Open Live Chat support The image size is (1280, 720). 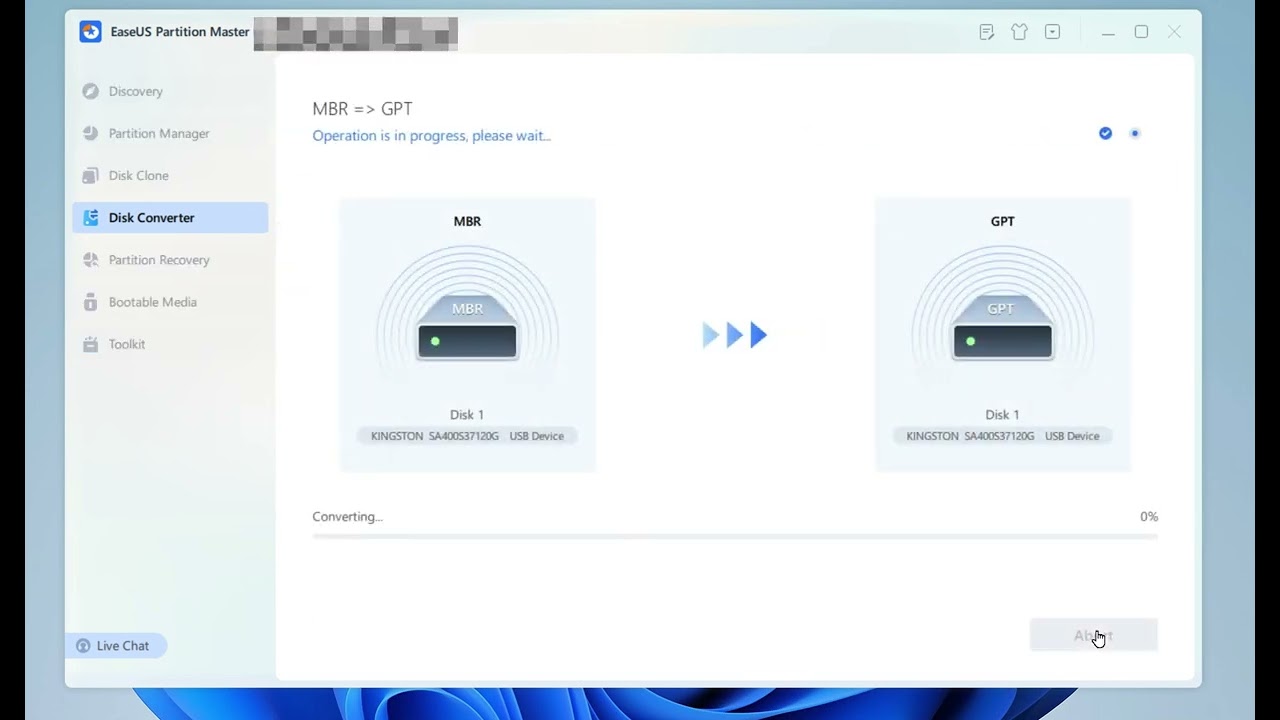pos(115,646)
